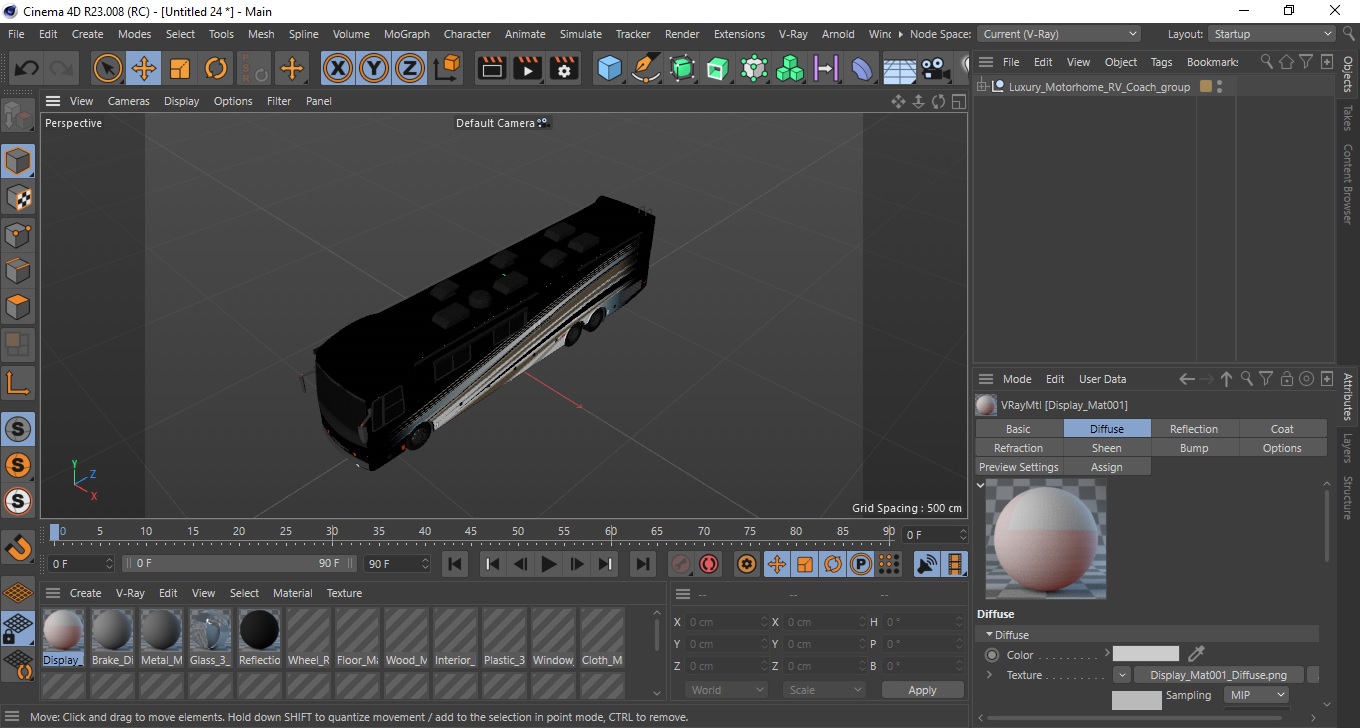
Task: Select the Luxury_Motorhome_RV_Coach_group object
Action: point(1099,87)
